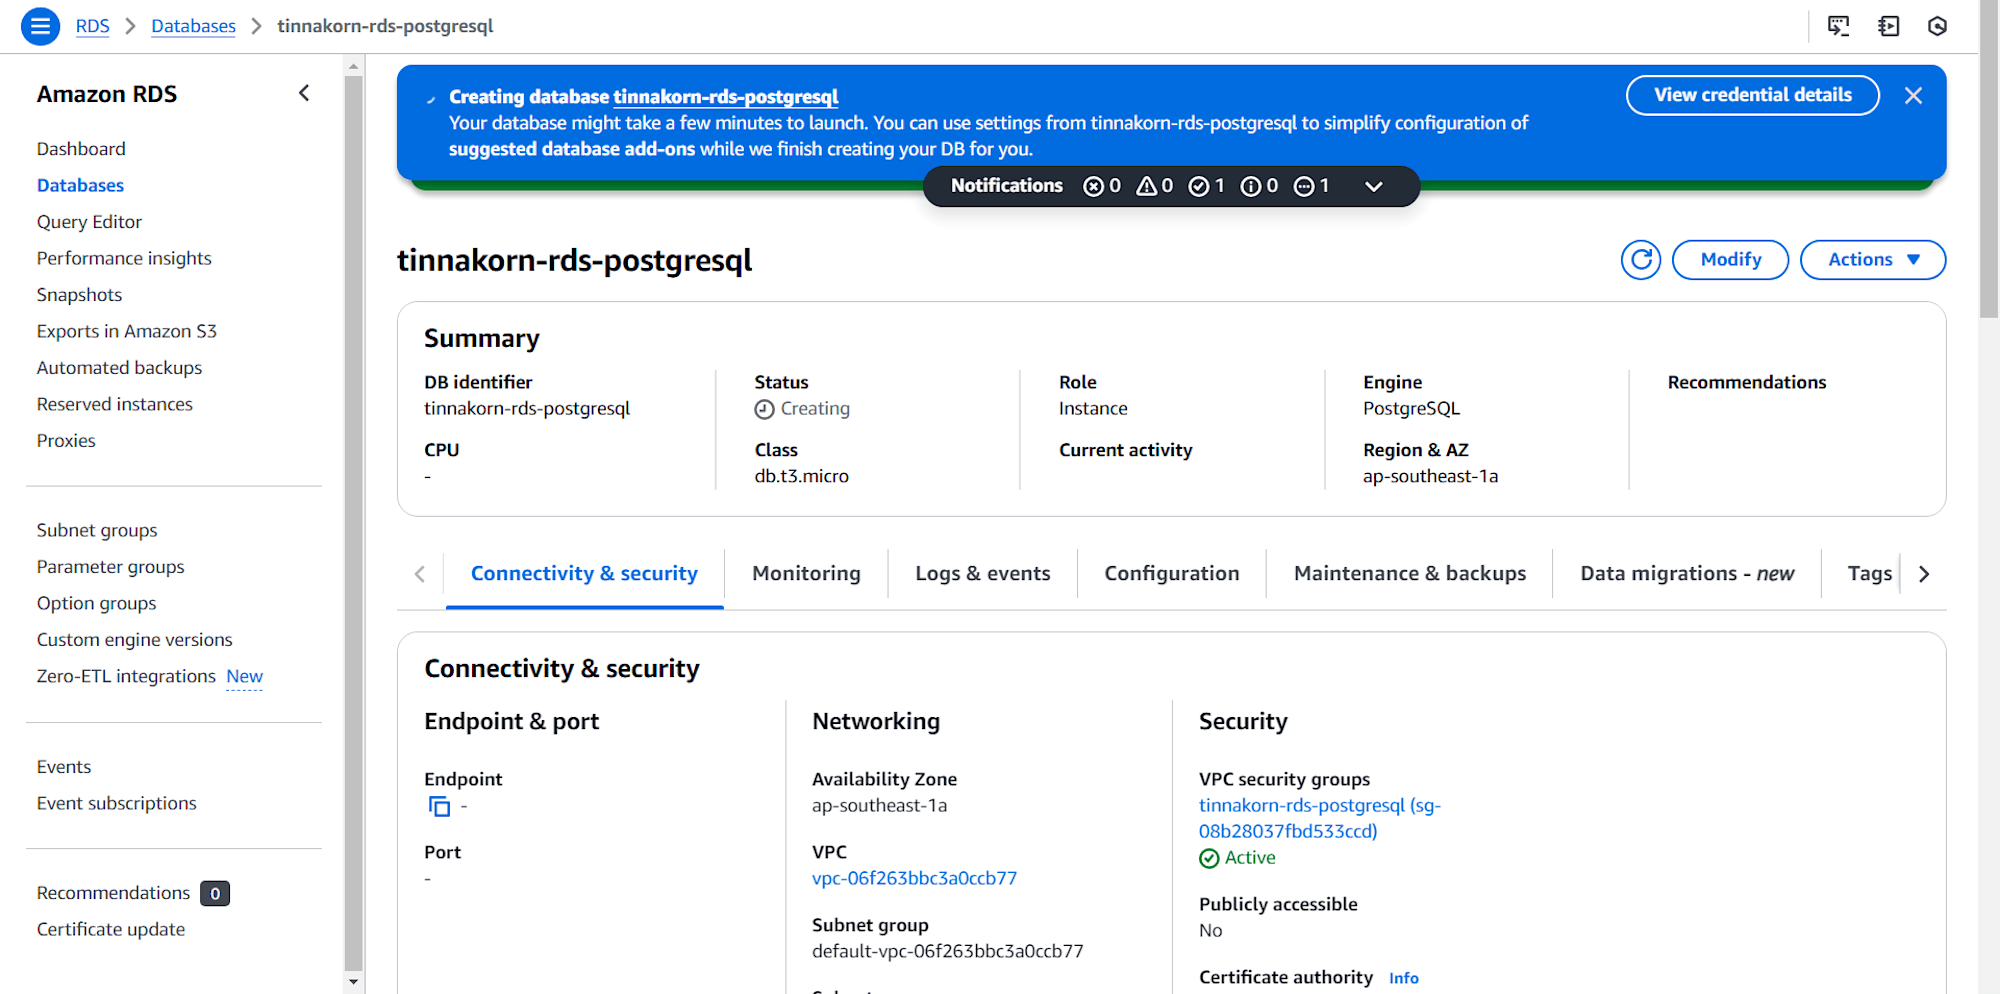Open Exports in Amazon S3

click(126, 331)
